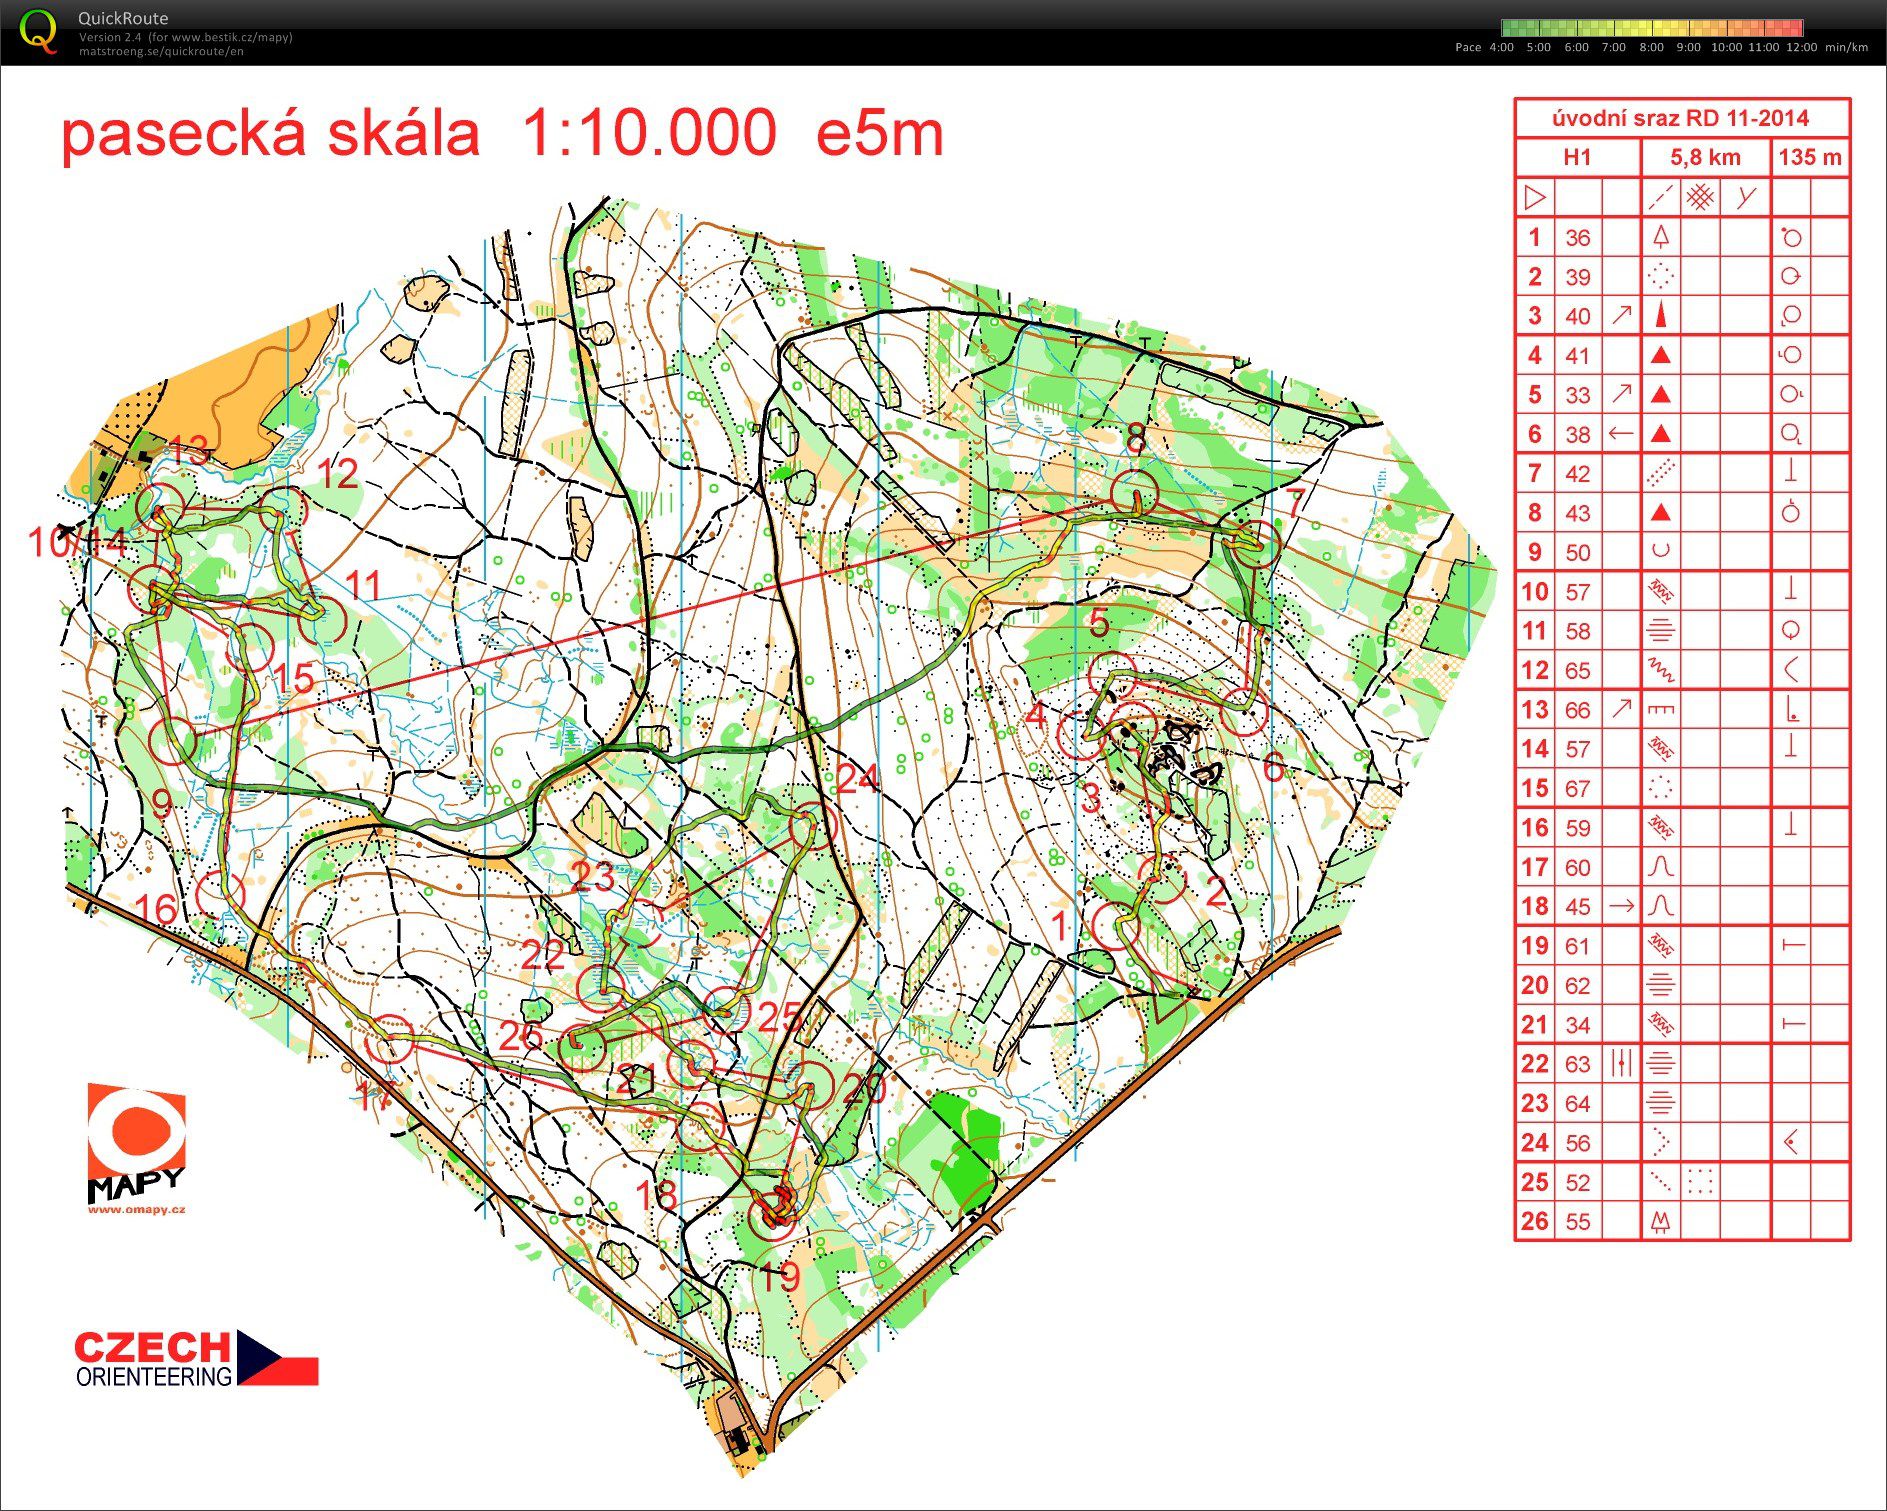Click the control 24 circle on the map
The image size is (1887, 1511).
(812, 827)
